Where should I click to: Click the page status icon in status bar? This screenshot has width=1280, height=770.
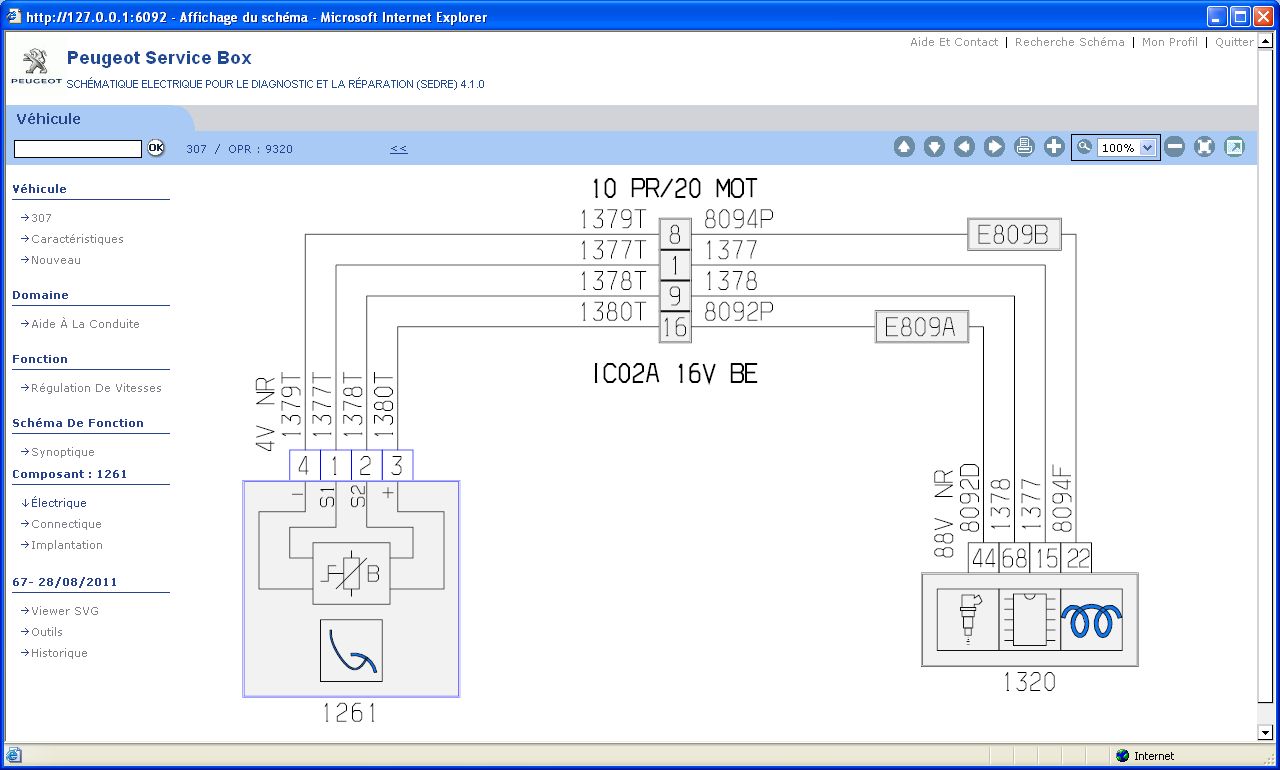coord(14,756)
